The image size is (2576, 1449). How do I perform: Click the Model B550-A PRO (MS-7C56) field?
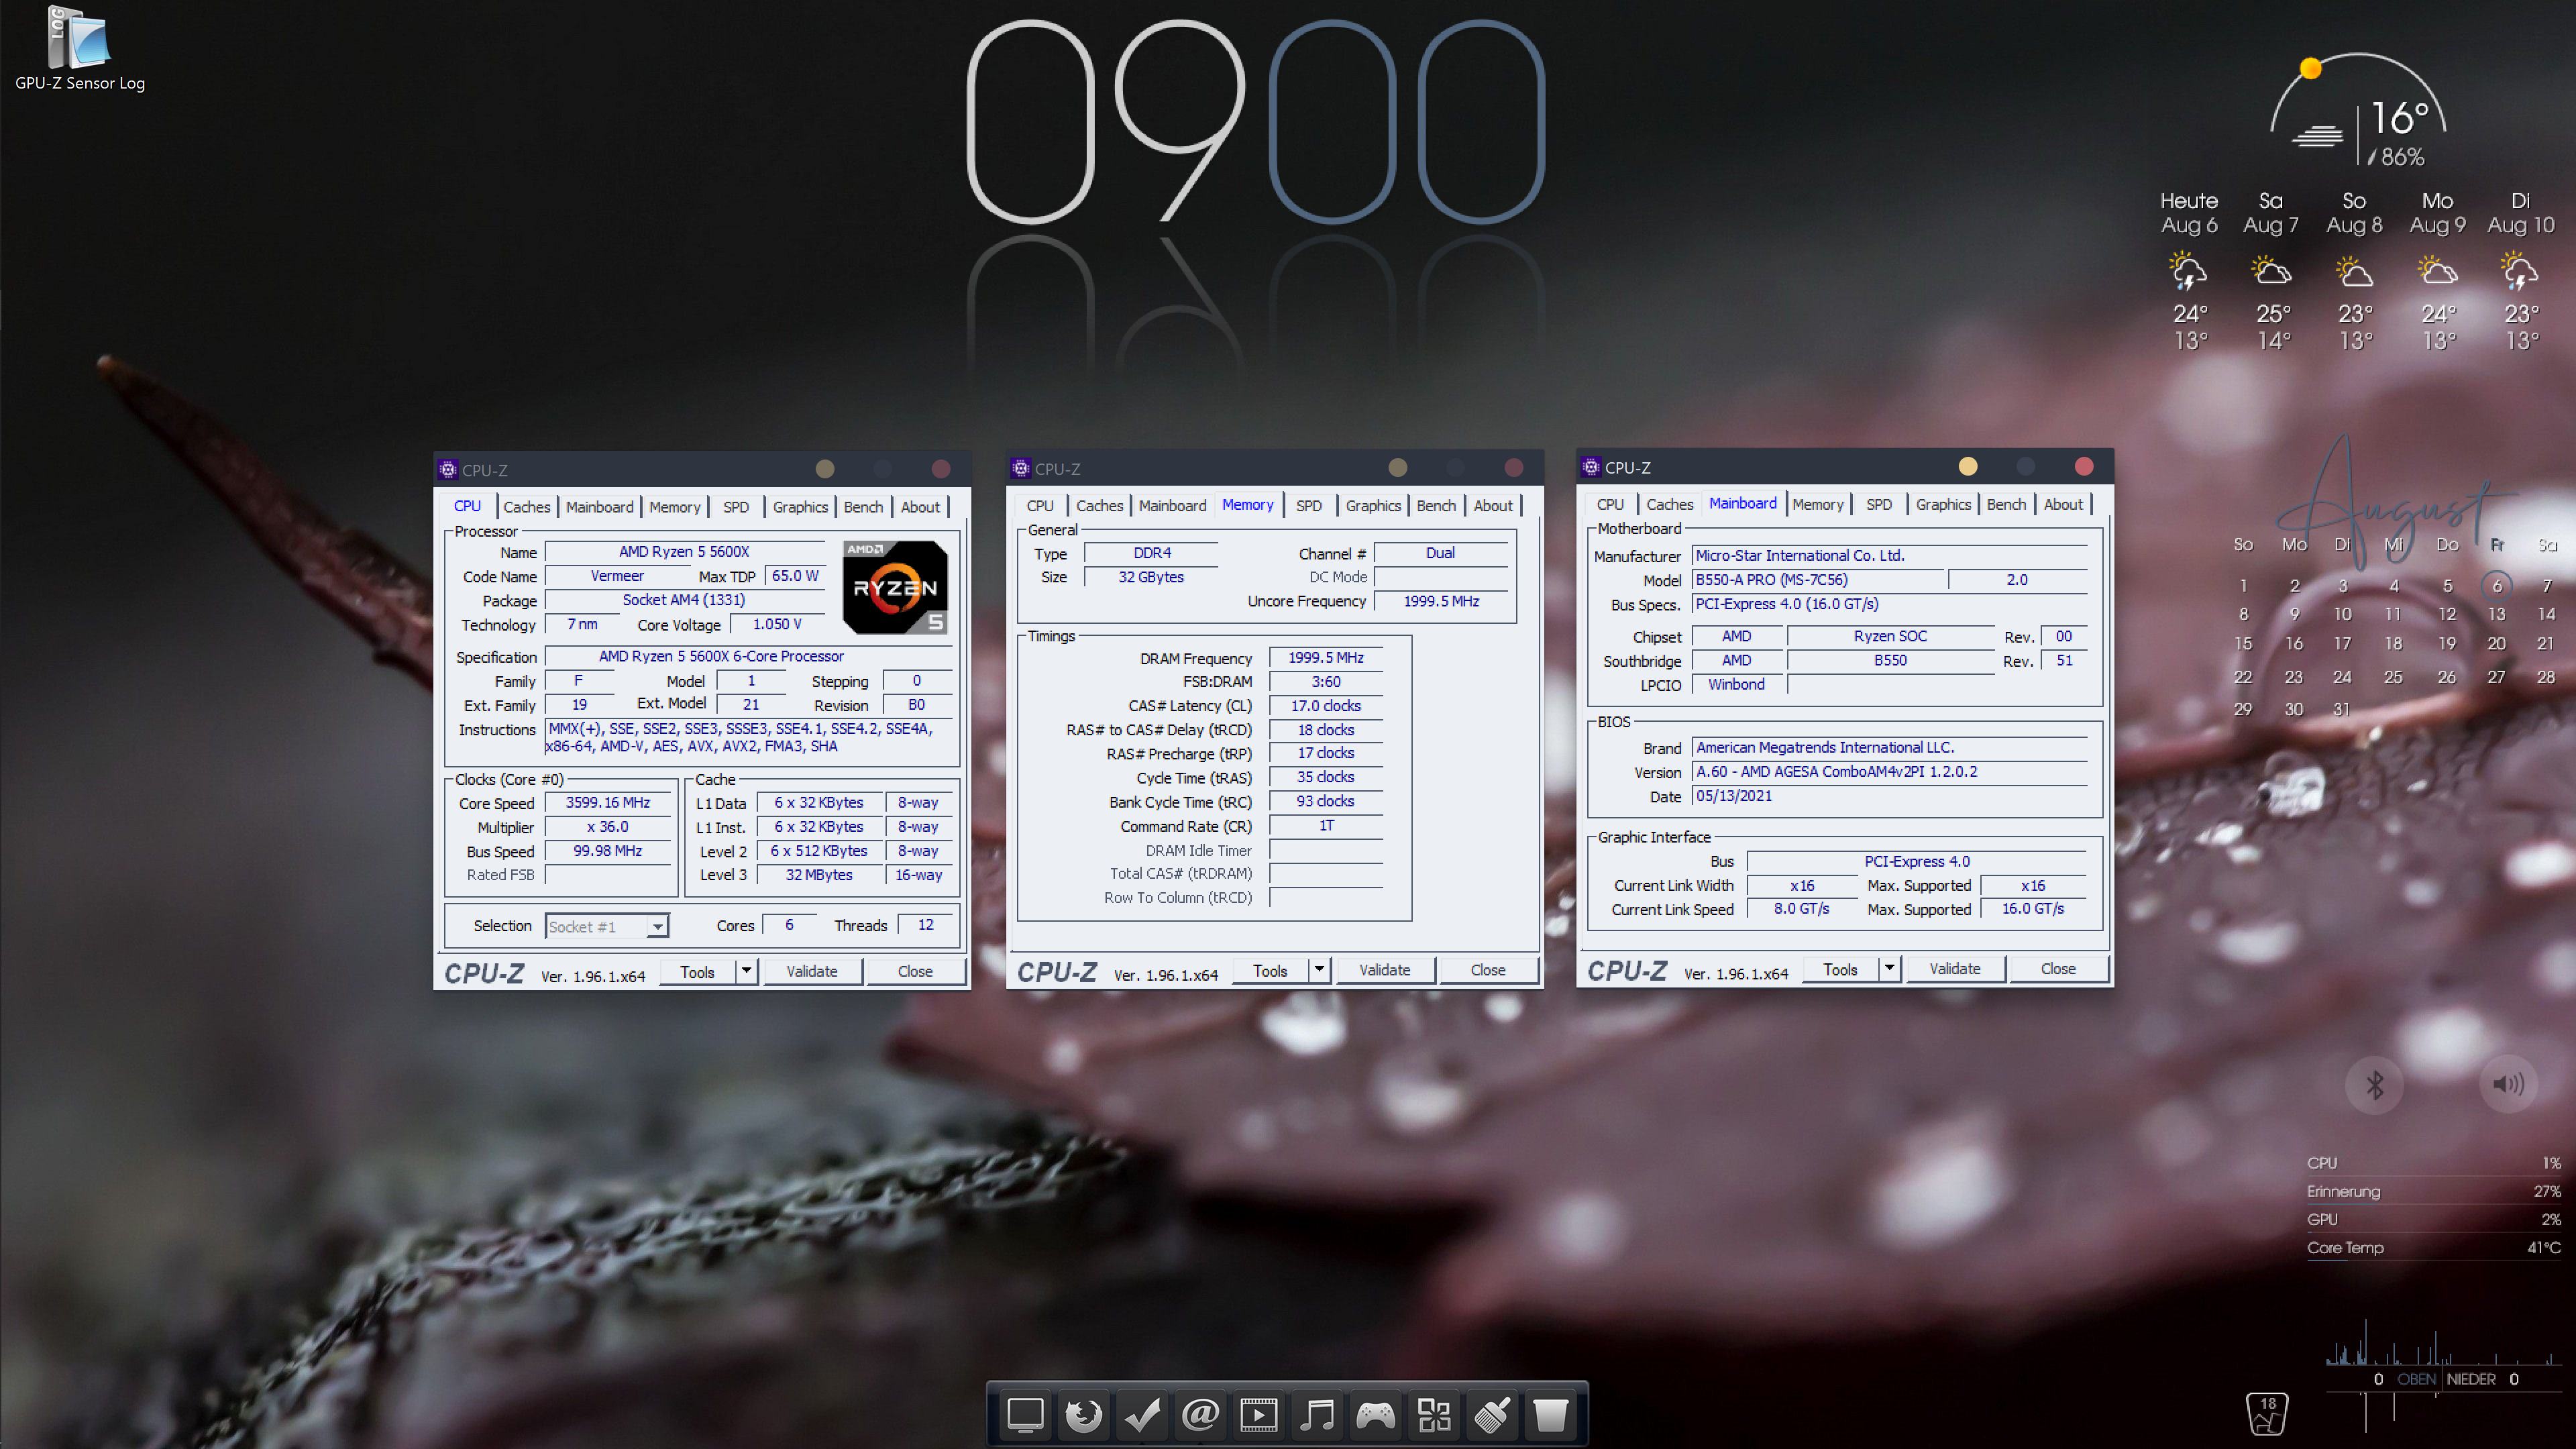[x=1819, y=580]
